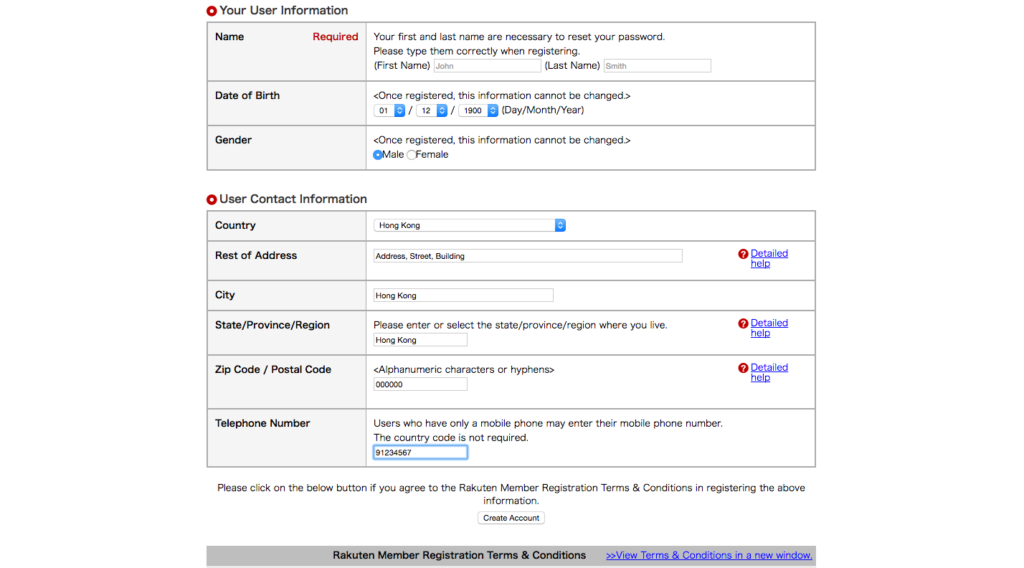Open Detailed help link for Zip Code
Image resolution: width=1024 pixels, height=568 pixels.
[x=769, y=372]
